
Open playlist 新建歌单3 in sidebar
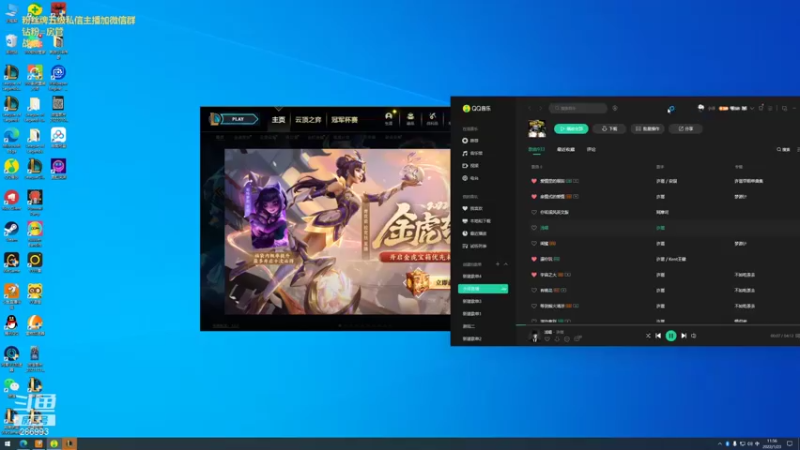point(472,301)
